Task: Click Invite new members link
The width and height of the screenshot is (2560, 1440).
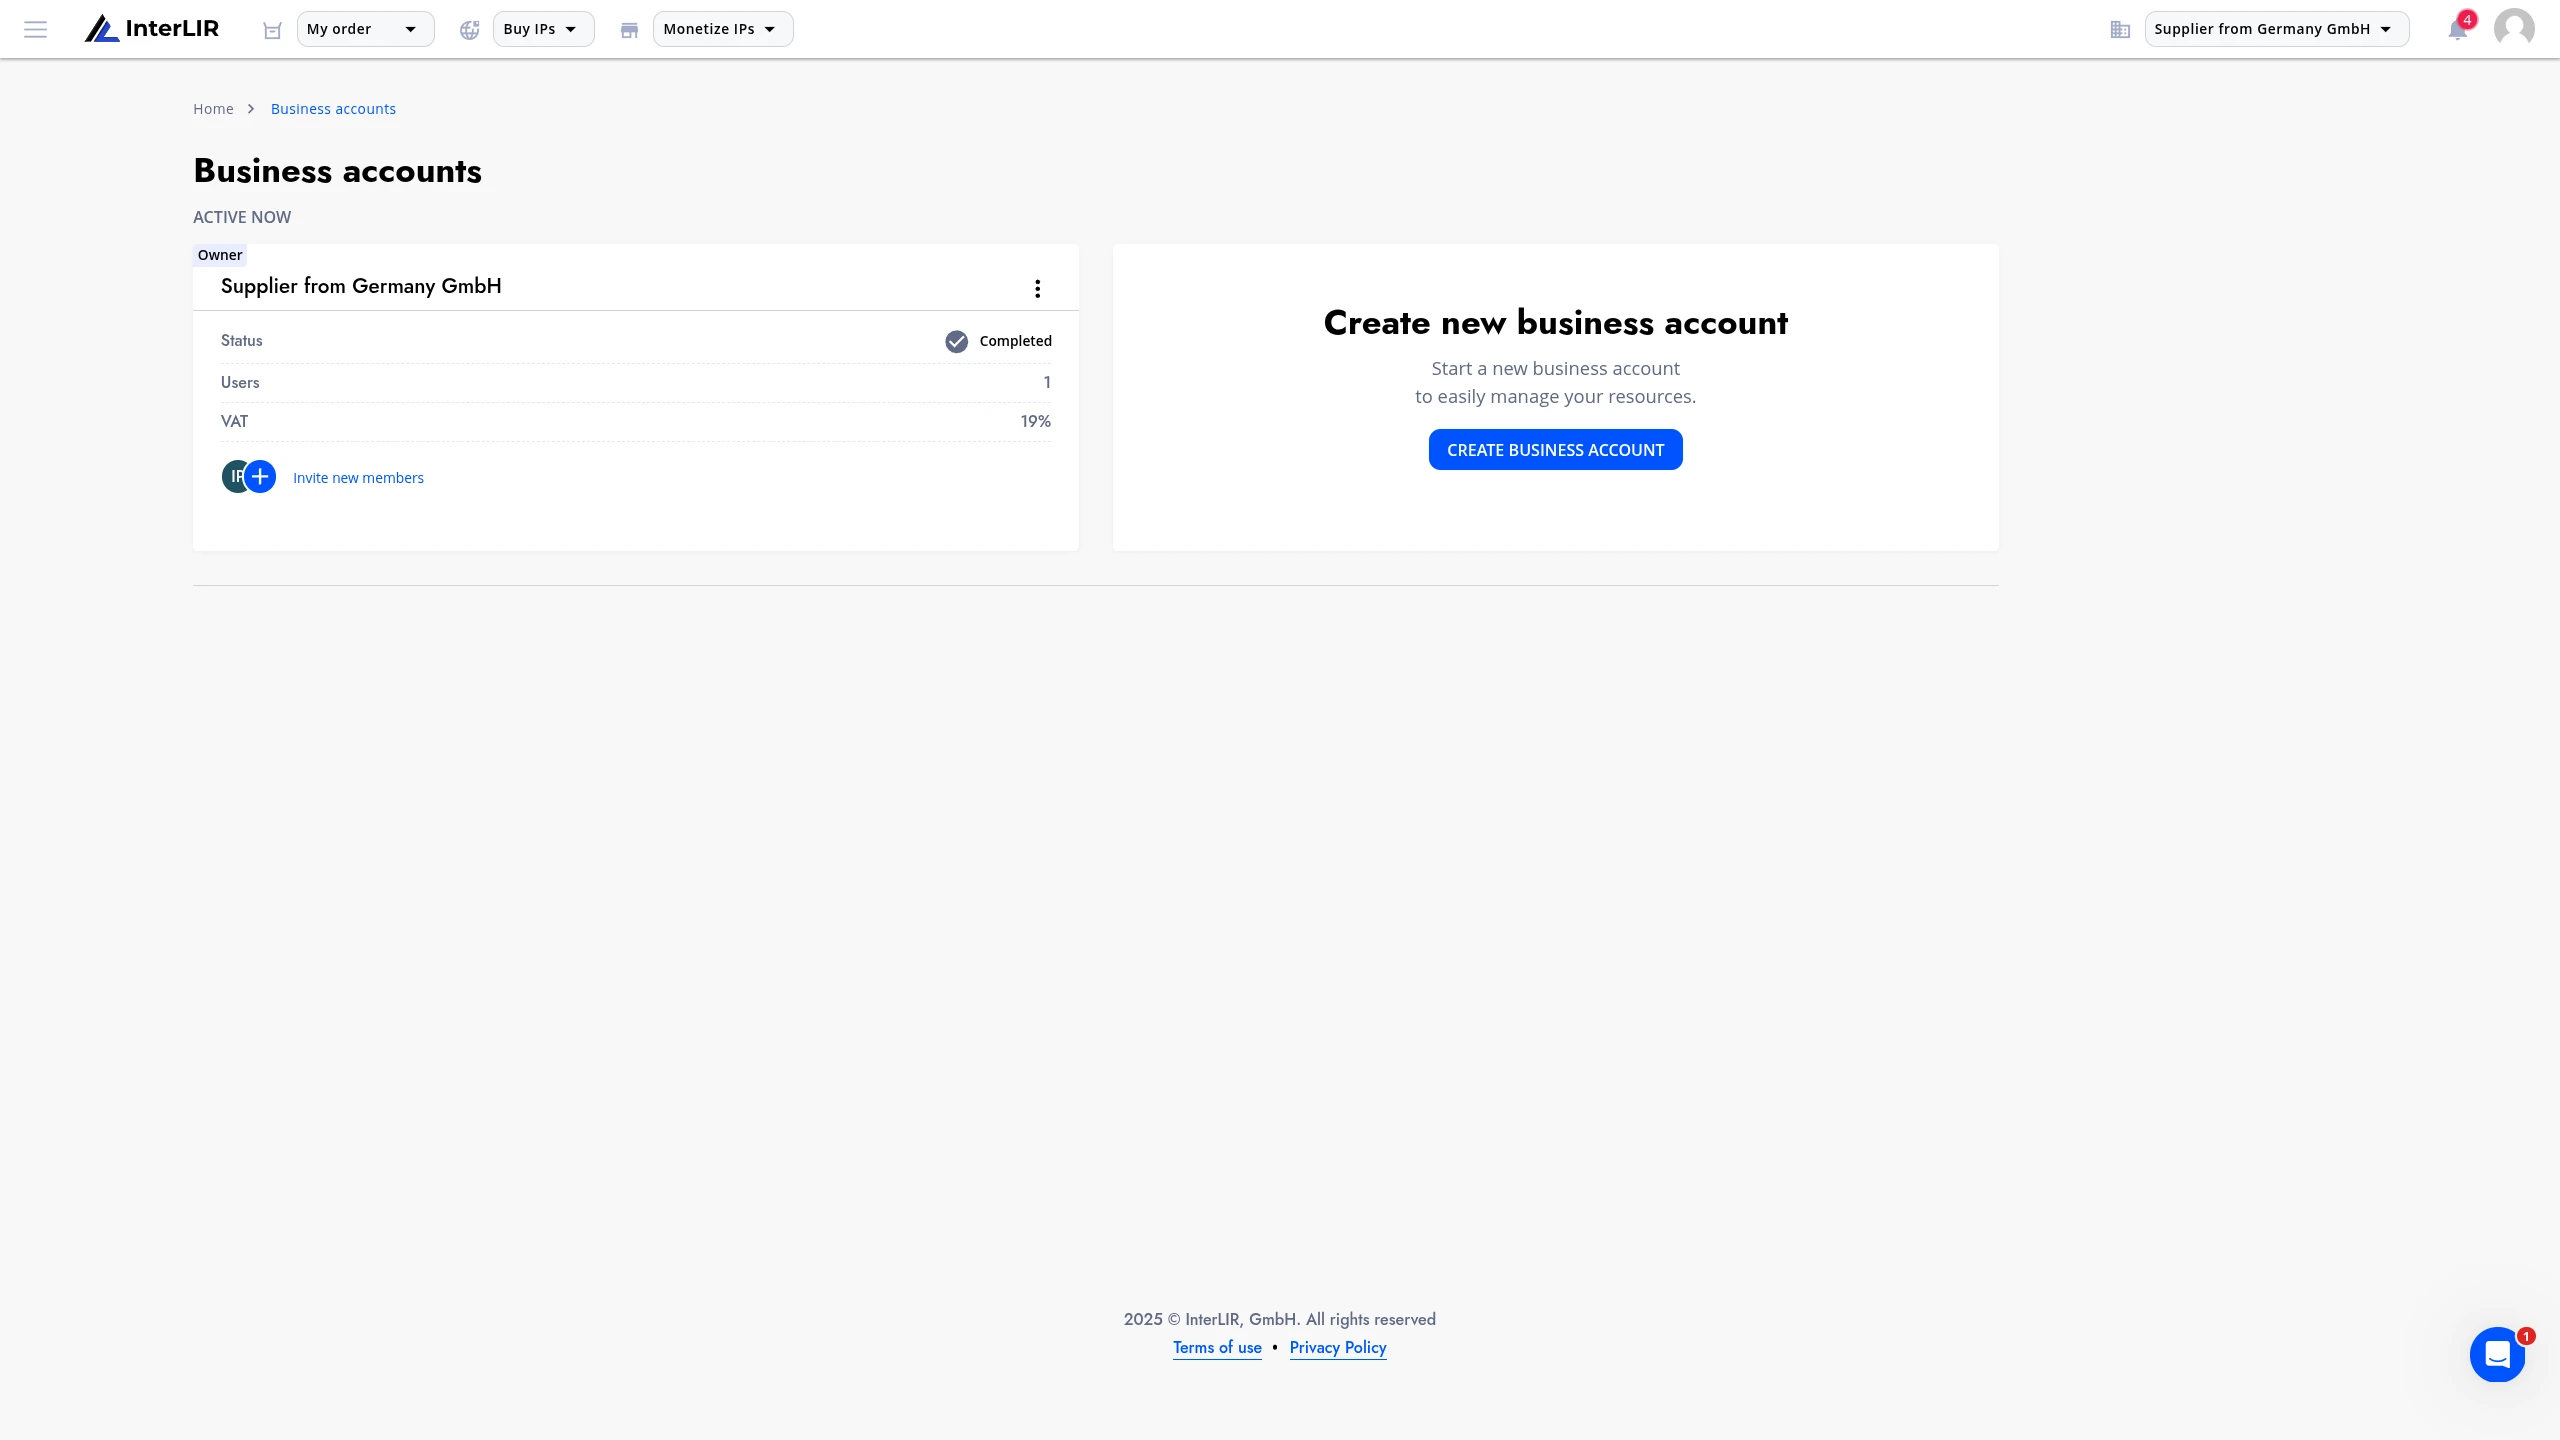Action: 358,478
